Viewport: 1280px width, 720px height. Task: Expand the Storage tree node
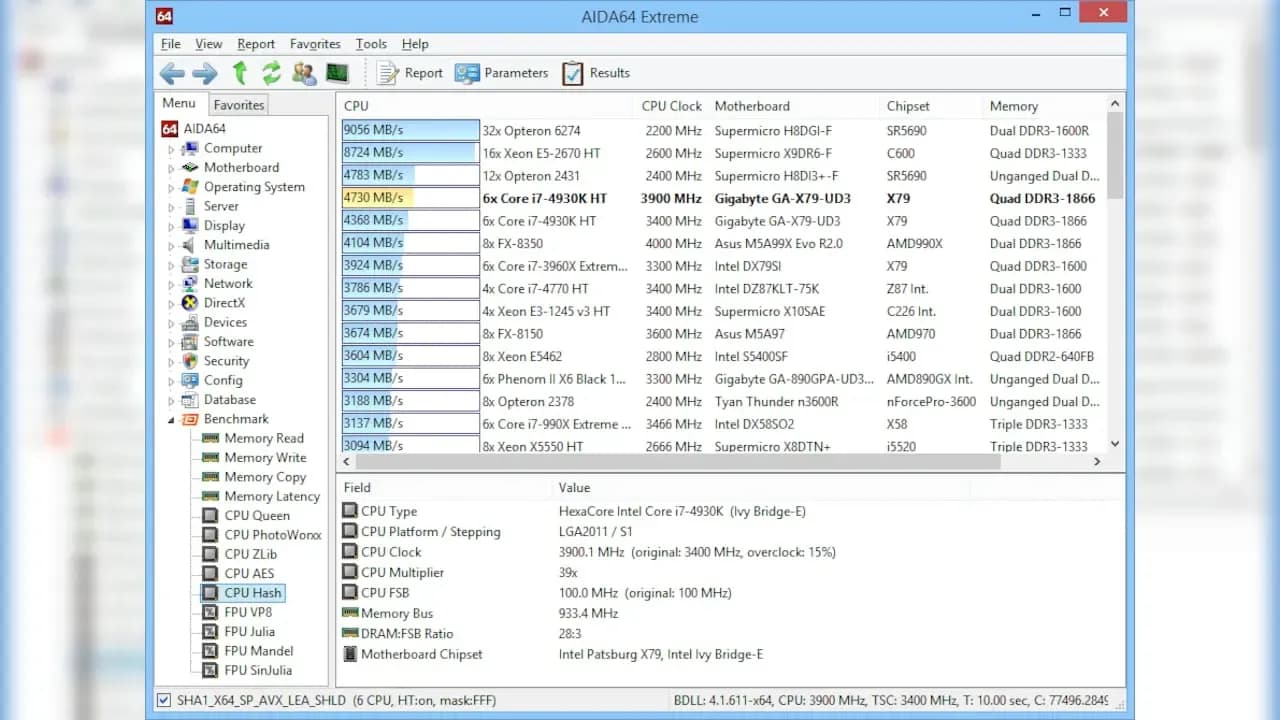point(171,265)
